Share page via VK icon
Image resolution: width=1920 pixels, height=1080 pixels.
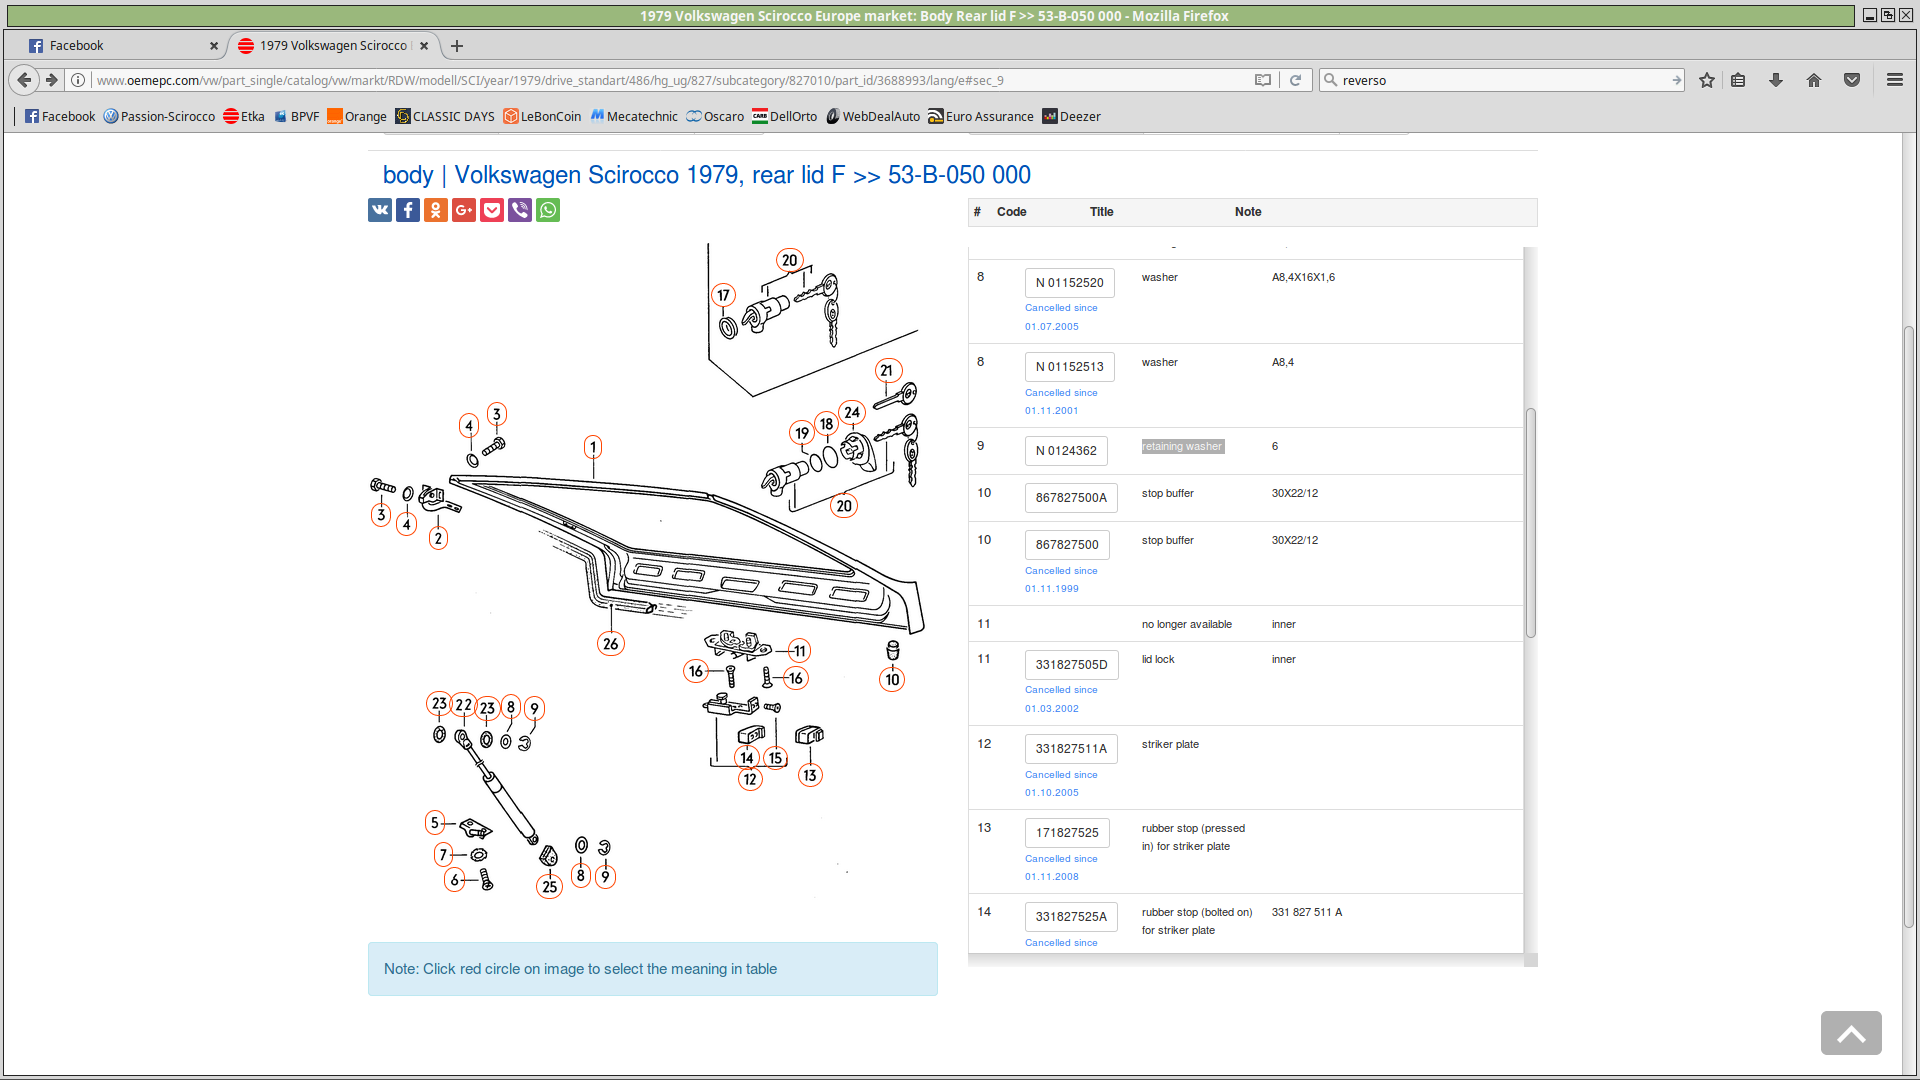380,210
